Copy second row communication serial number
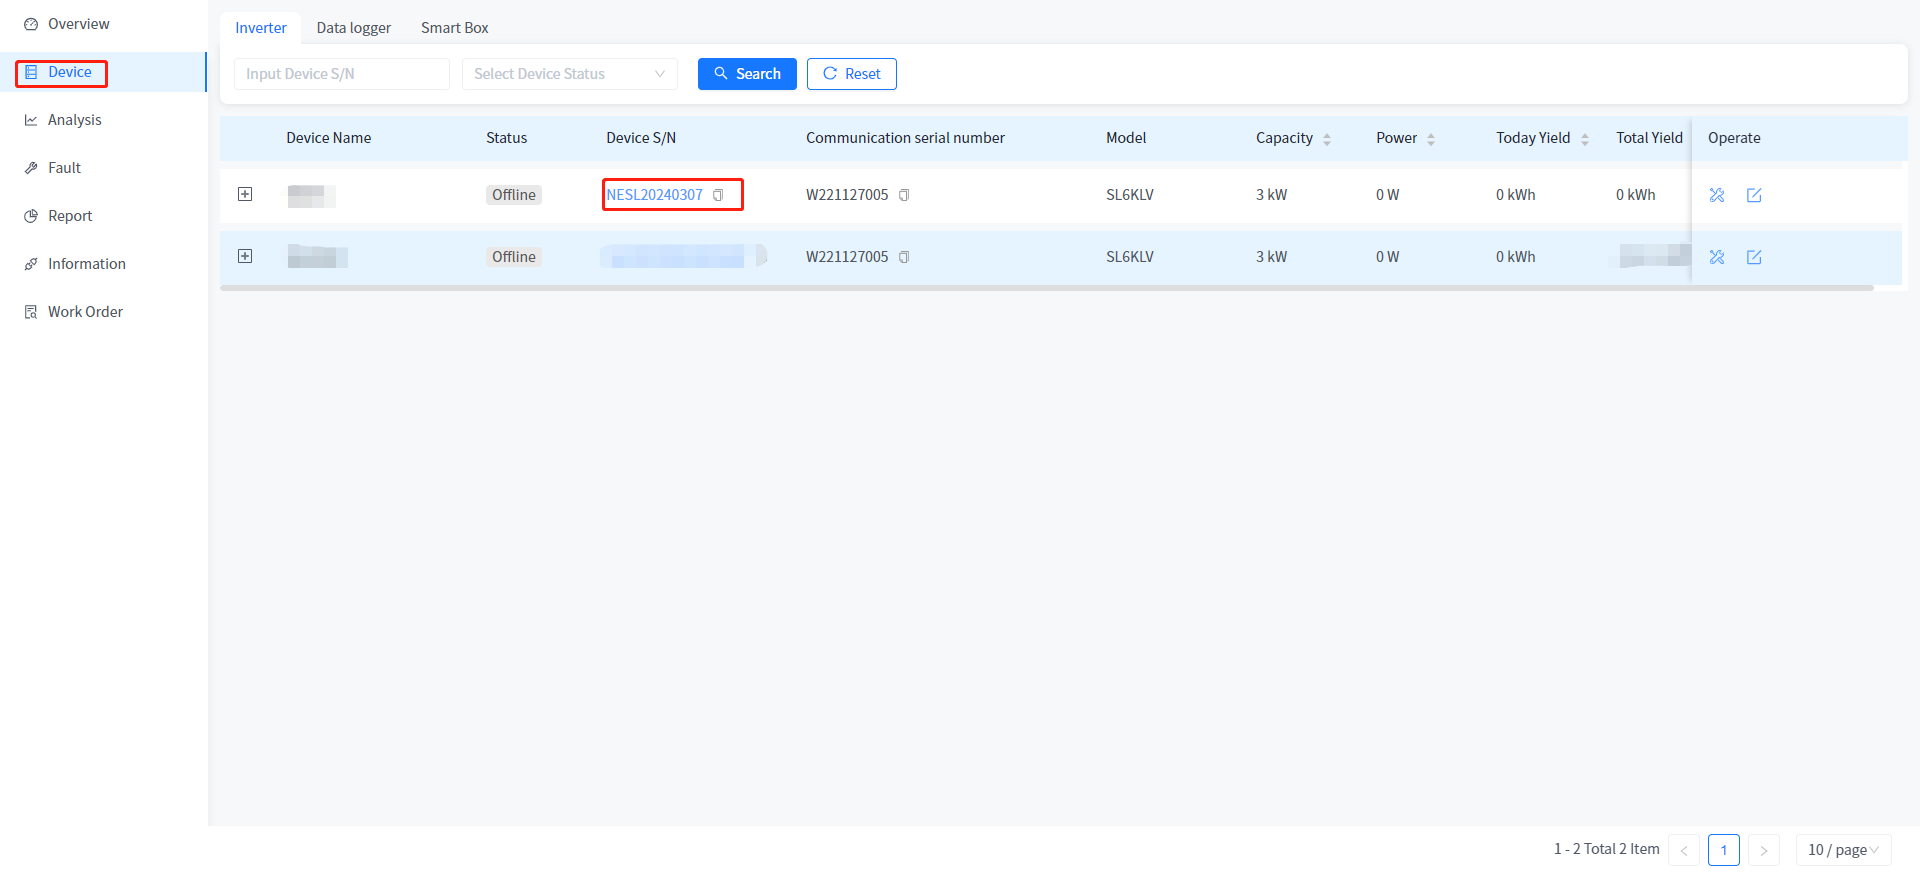1920x874 pixels. click(904, 257)
